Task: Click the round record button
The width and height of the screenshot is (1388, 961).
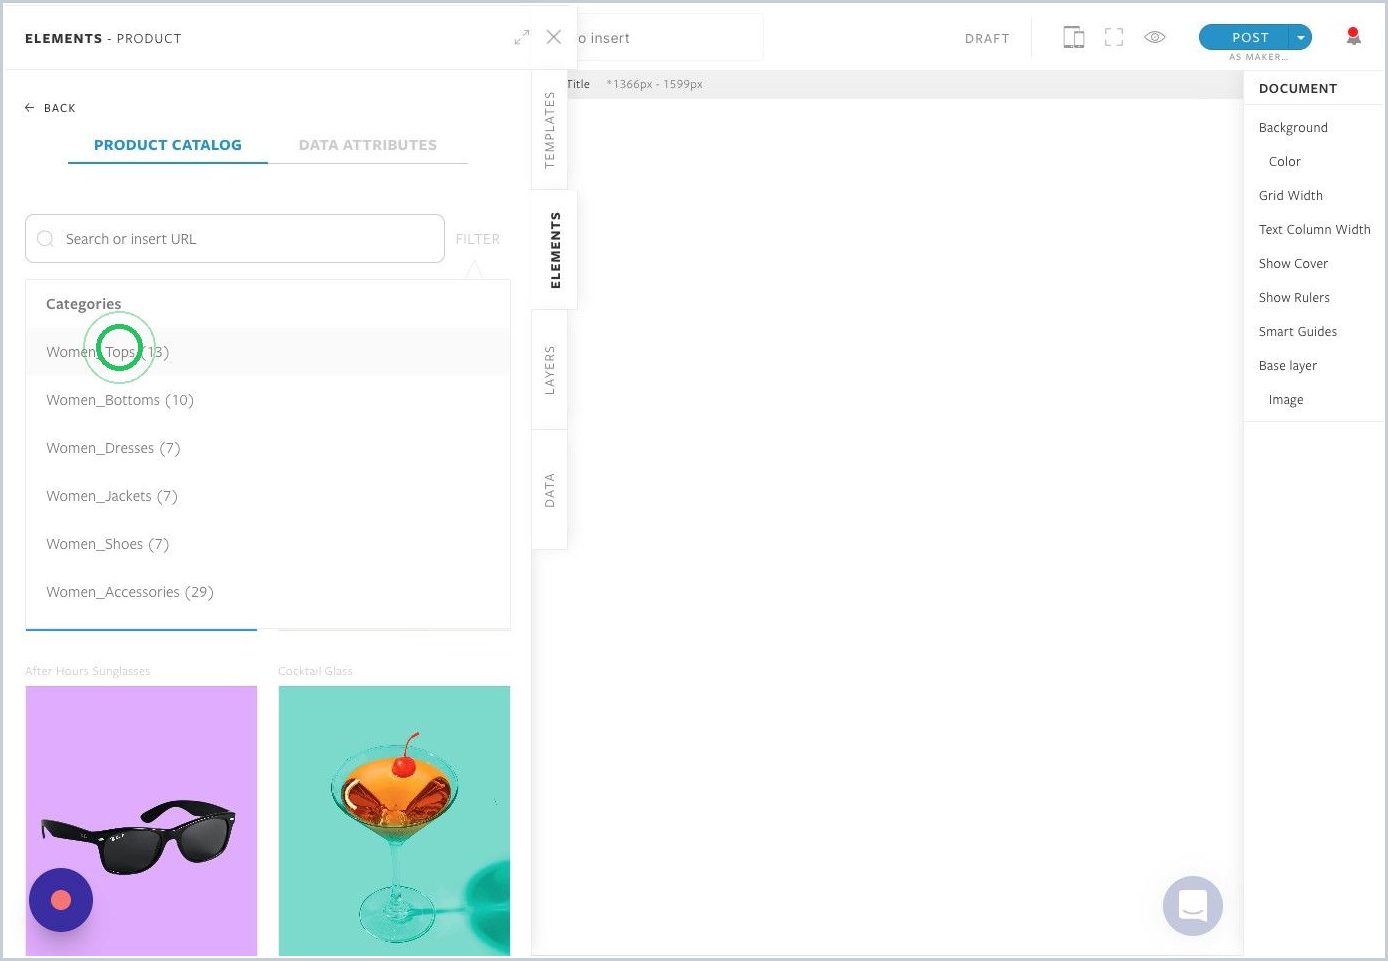Action: click(61, 900)
